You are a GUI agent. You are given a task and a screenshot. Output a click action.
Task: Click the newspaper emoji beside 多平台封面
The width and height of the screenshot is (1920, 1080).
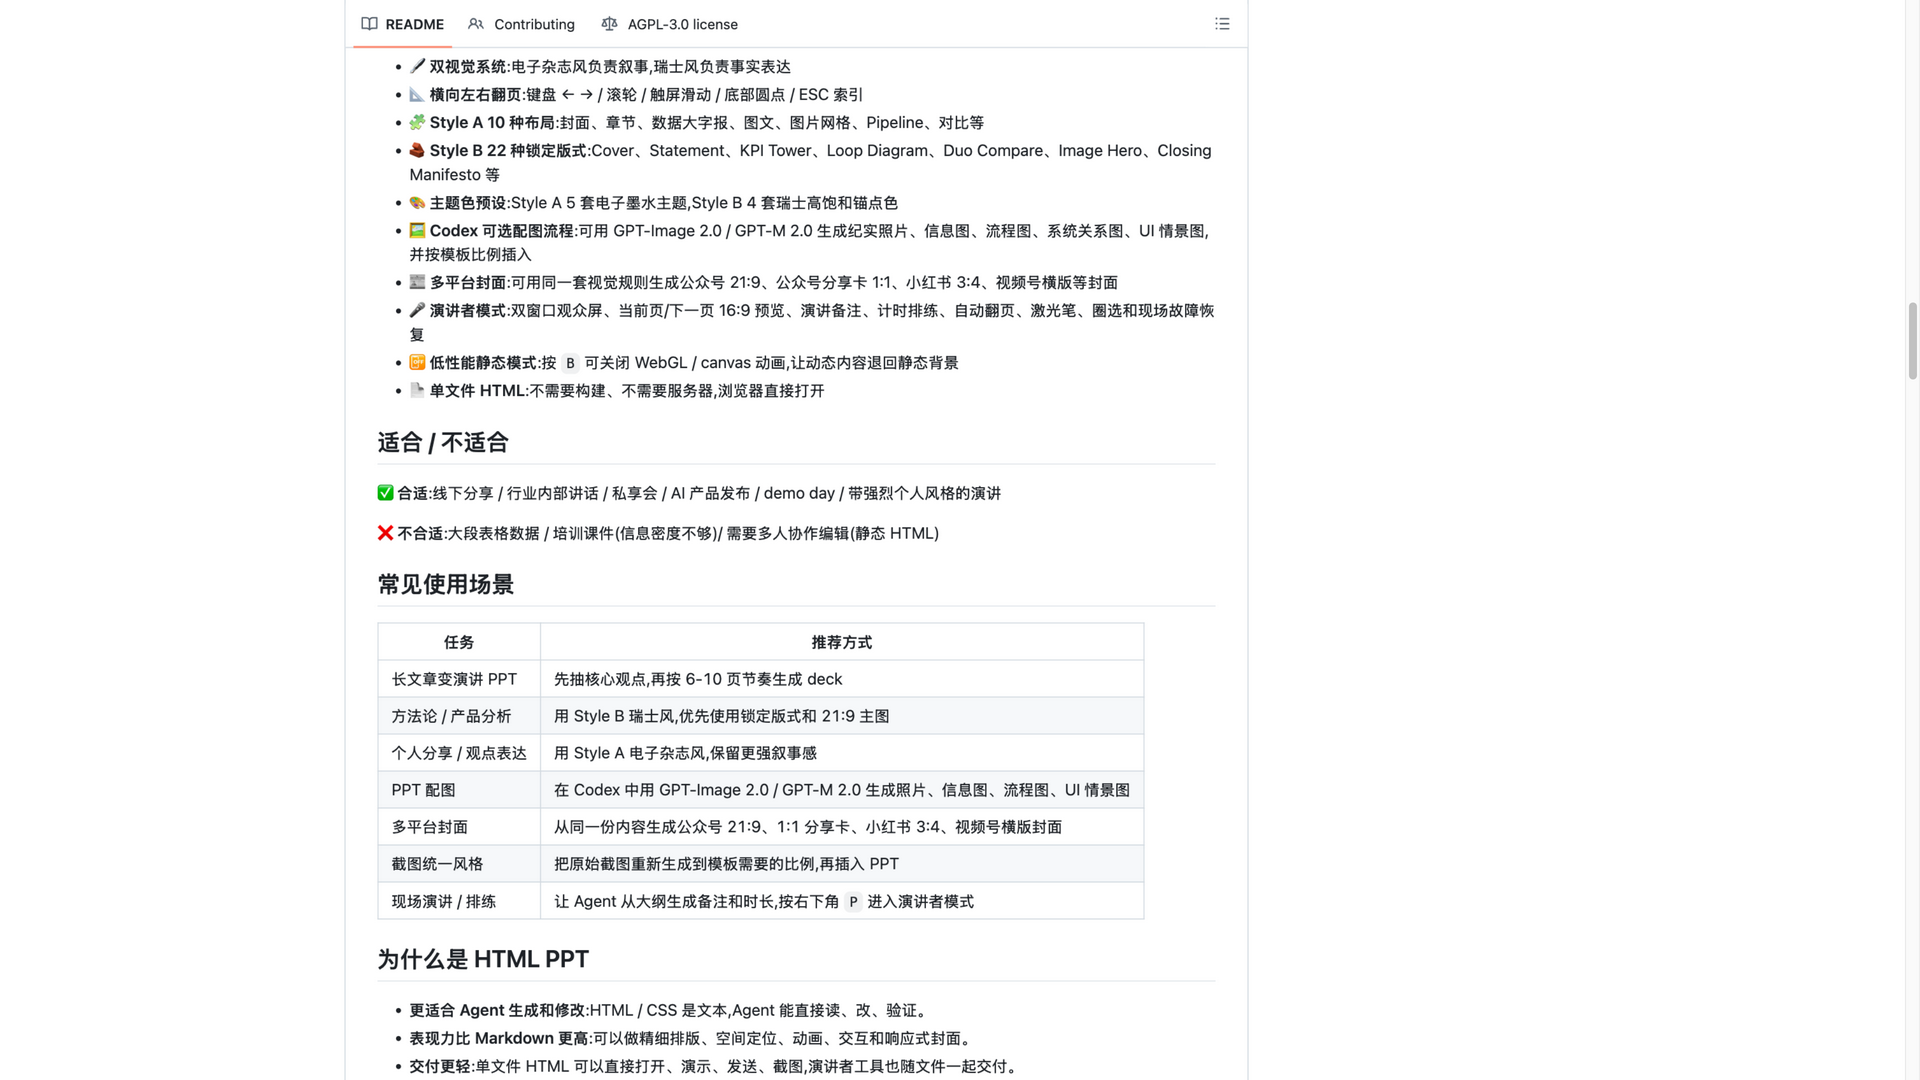417,282
